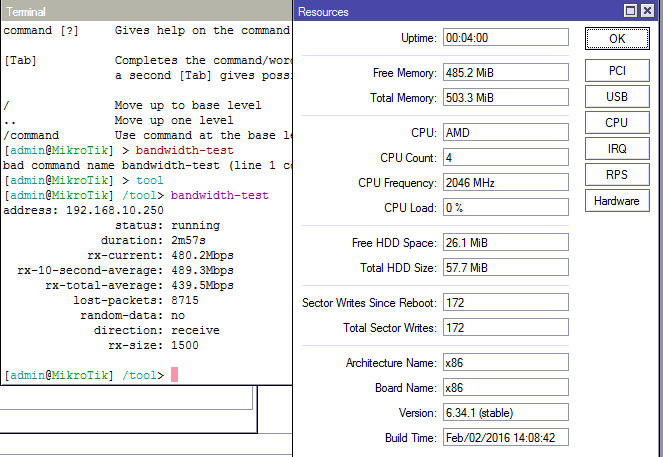Select the Total Sector Writes field
Image resolution: width=663 pixels, height=457 pixels.
click(506, 328)
